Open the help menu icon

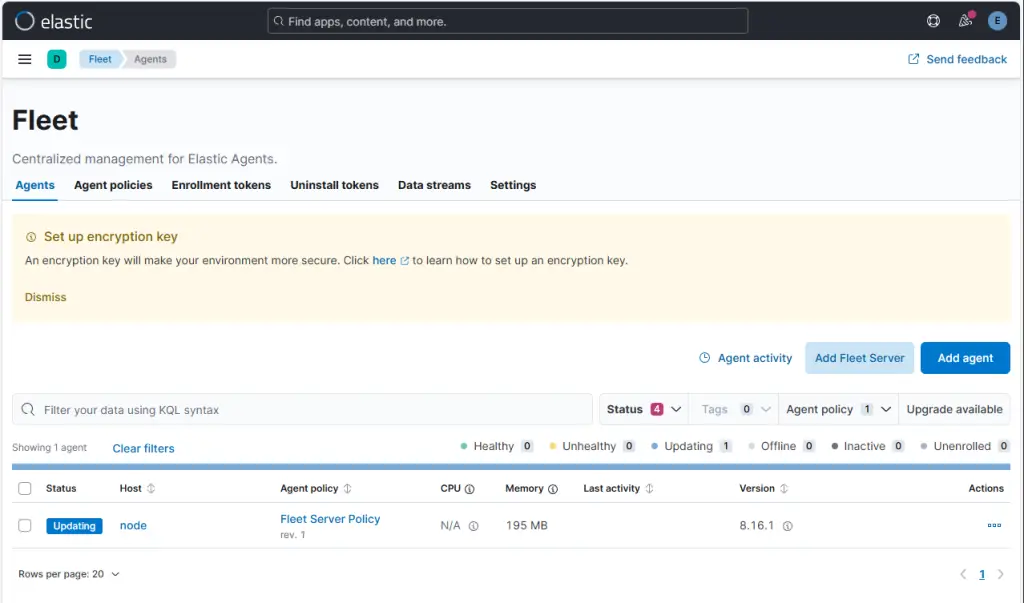[x=933, y=21]
